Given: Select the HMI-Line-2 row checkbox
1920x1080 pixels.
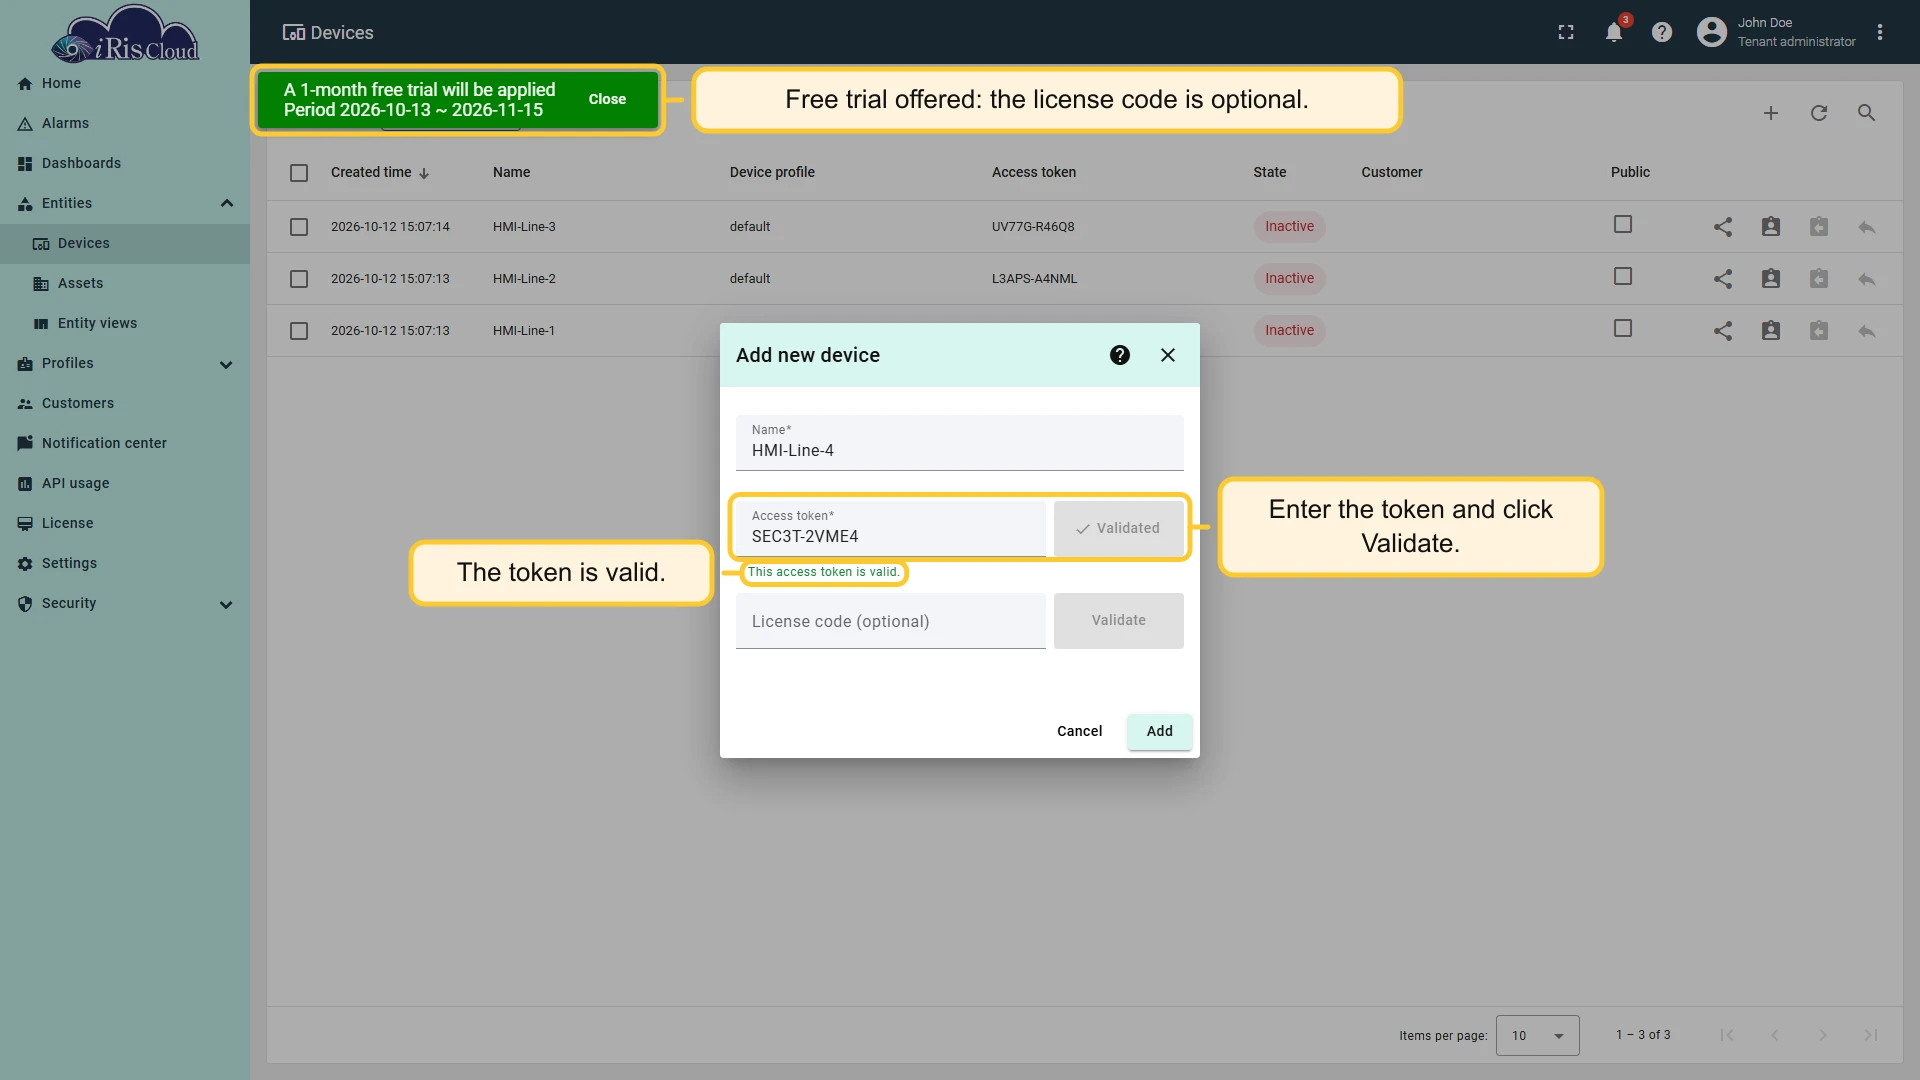Looking at the screenshot, I should tap(299, 279).
